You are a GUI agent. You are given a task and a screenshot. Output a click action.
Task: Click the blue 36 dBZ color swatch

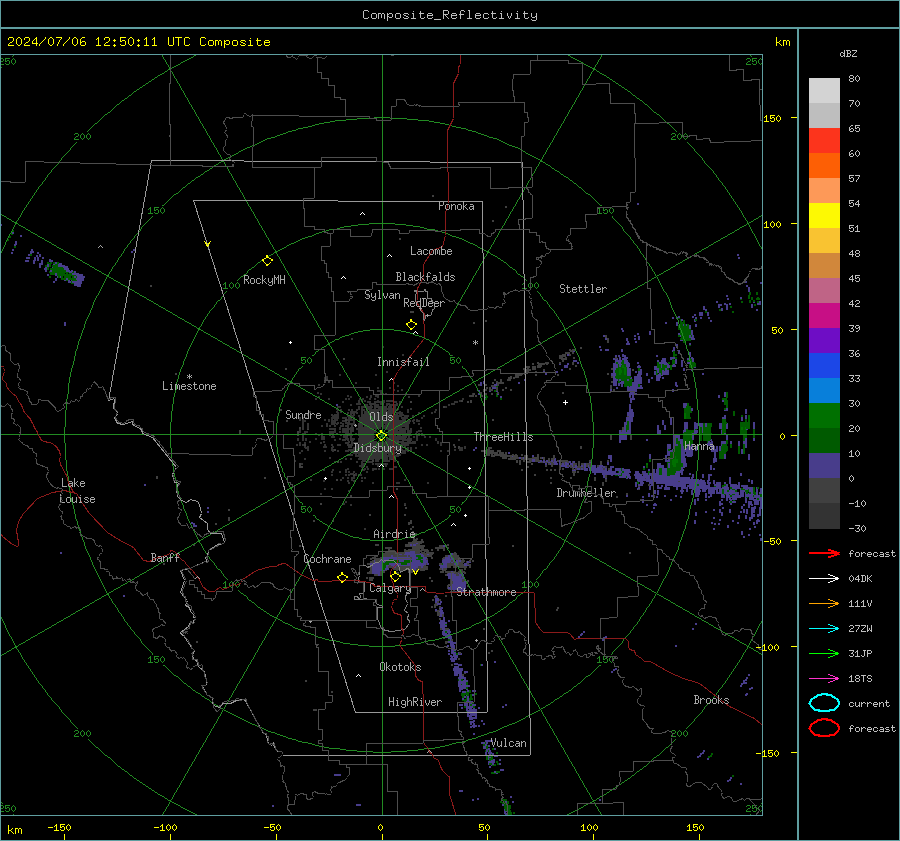pyautogui.click(x=824, y=365)
